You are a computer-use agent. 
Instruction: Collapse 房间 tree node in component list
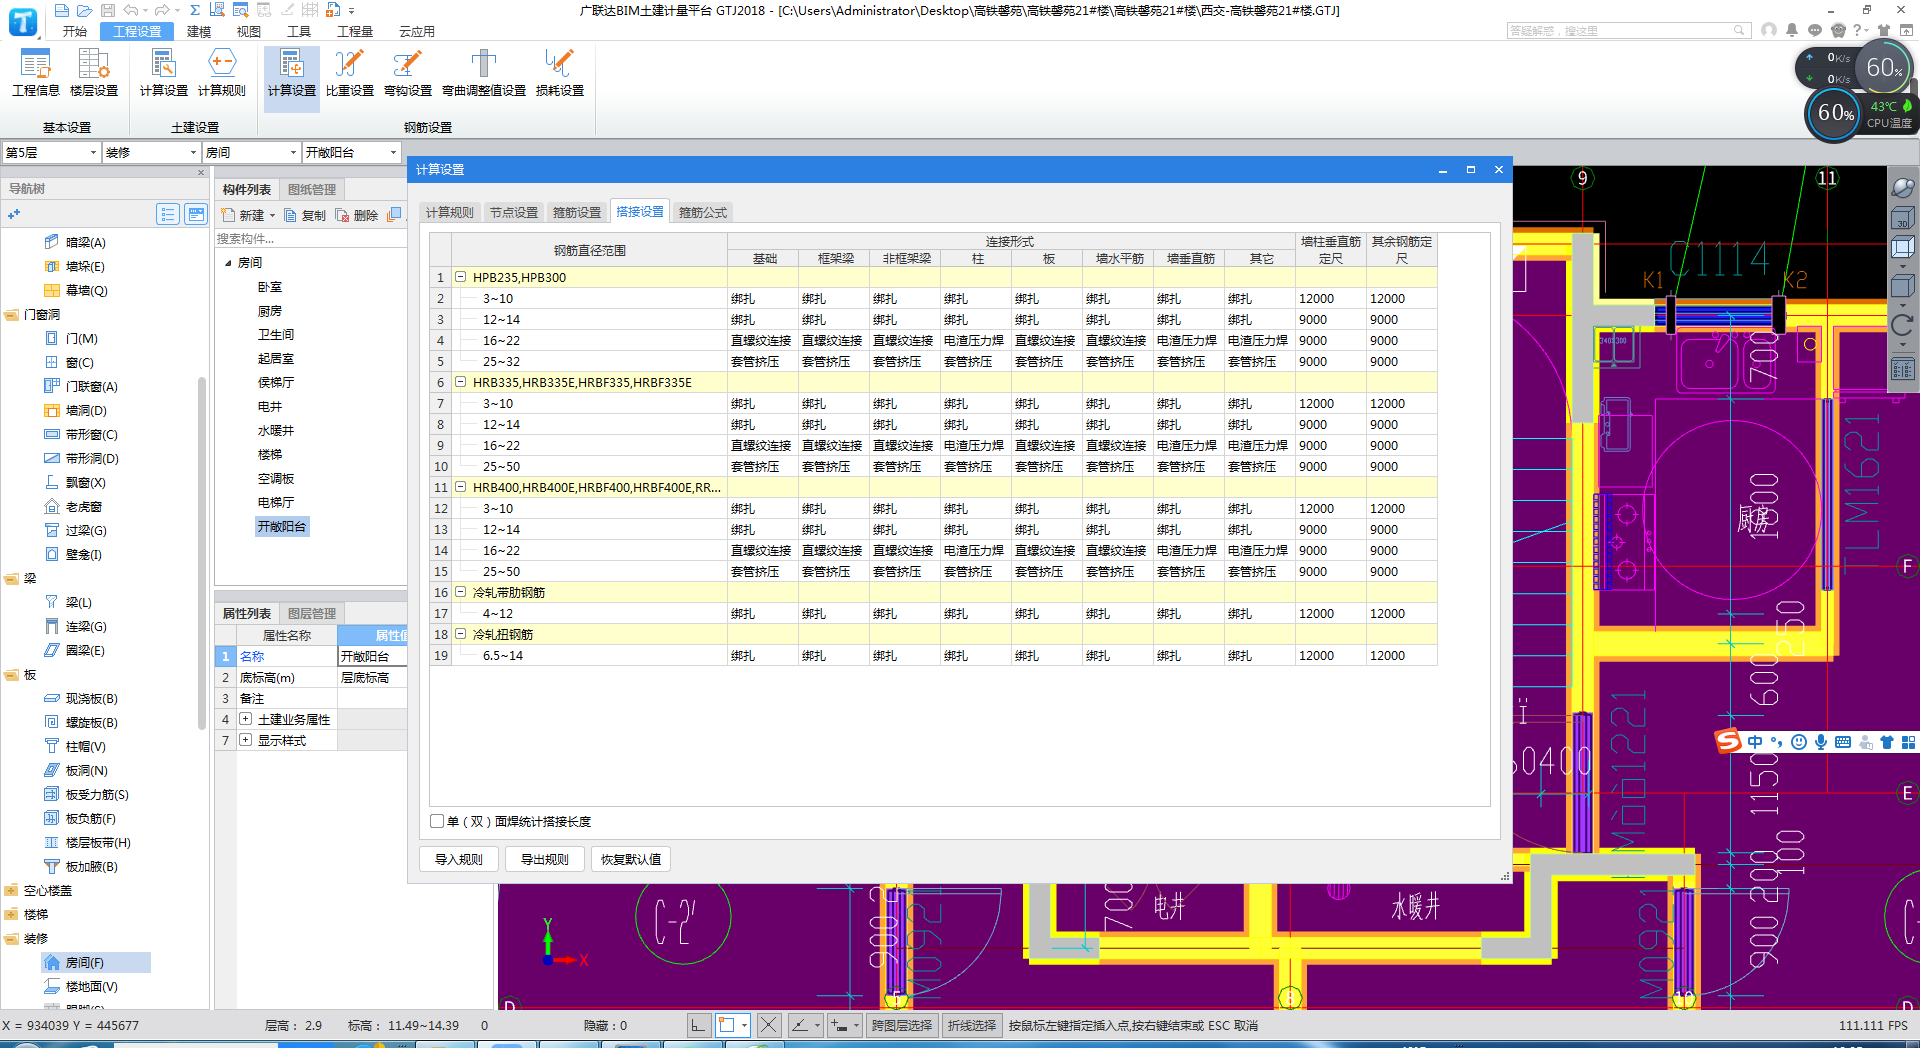(229, 263)
